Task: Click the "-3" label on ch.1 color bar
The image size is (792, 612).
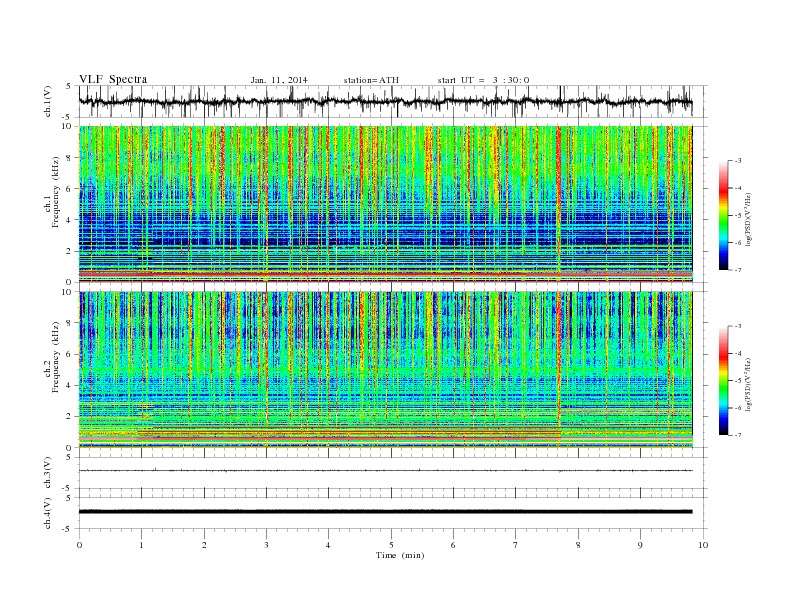Action: [x=737, y=161]
